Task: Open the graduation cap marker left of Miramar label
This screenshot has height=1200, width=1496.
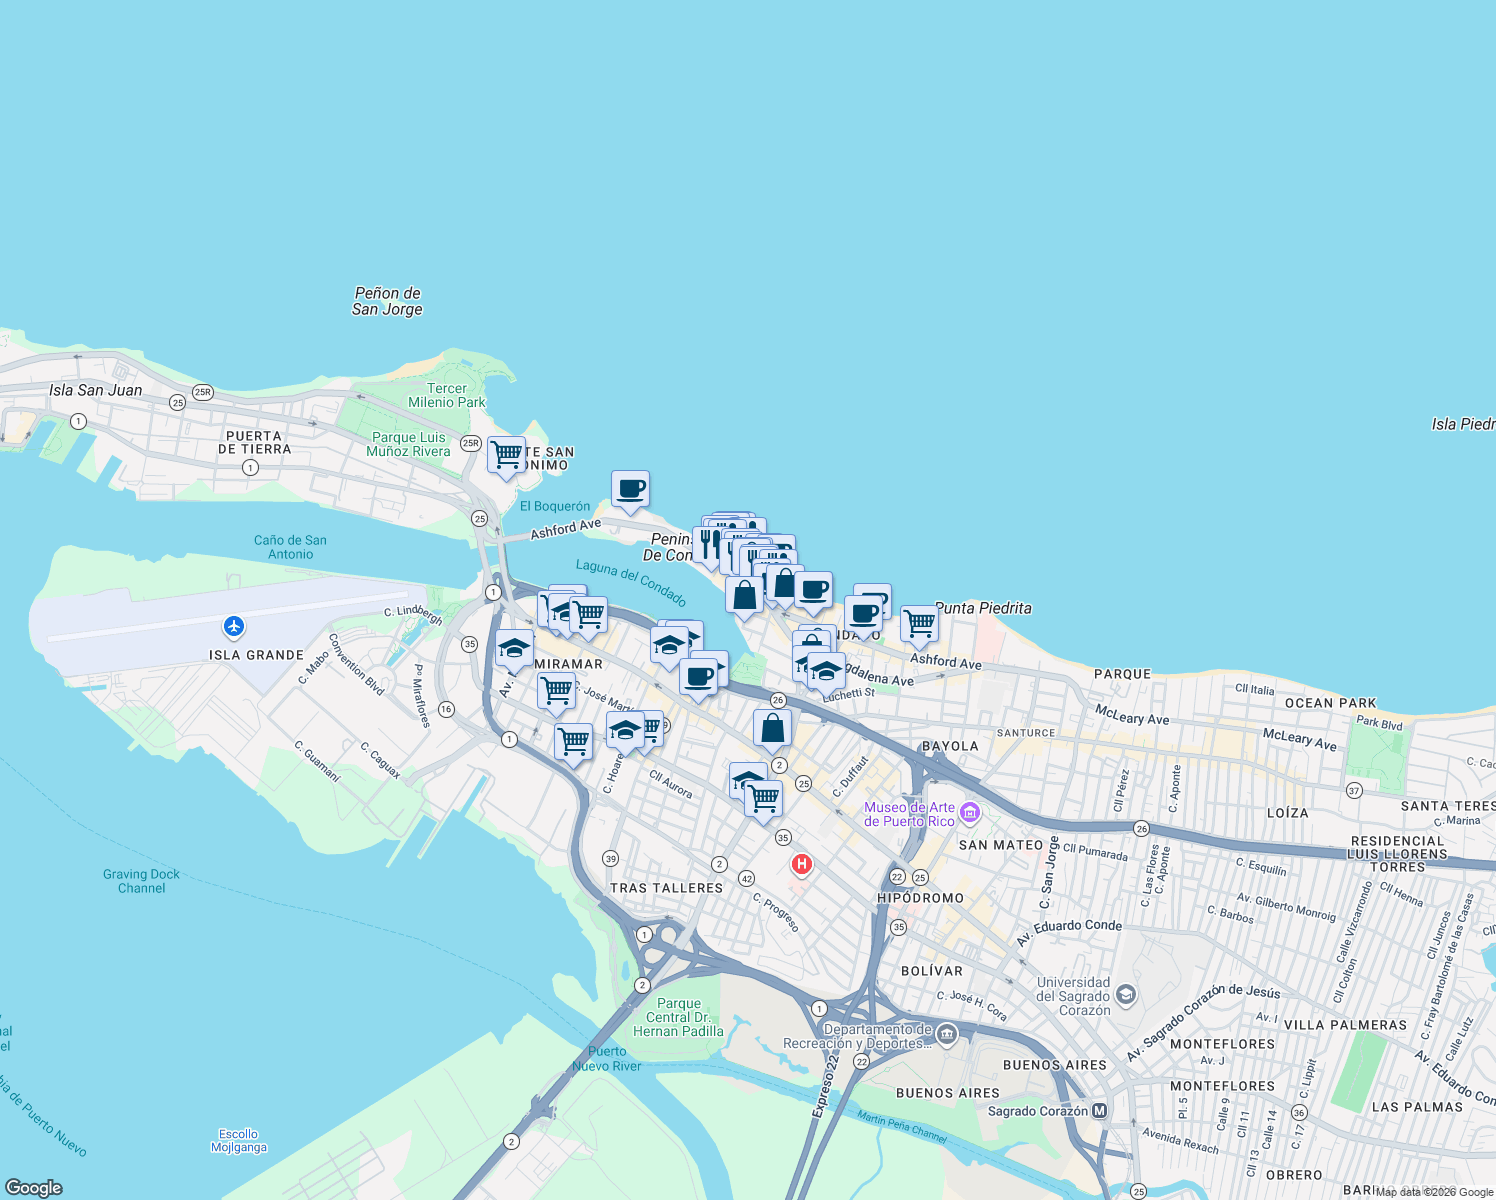Action: [x=514, y=650]
